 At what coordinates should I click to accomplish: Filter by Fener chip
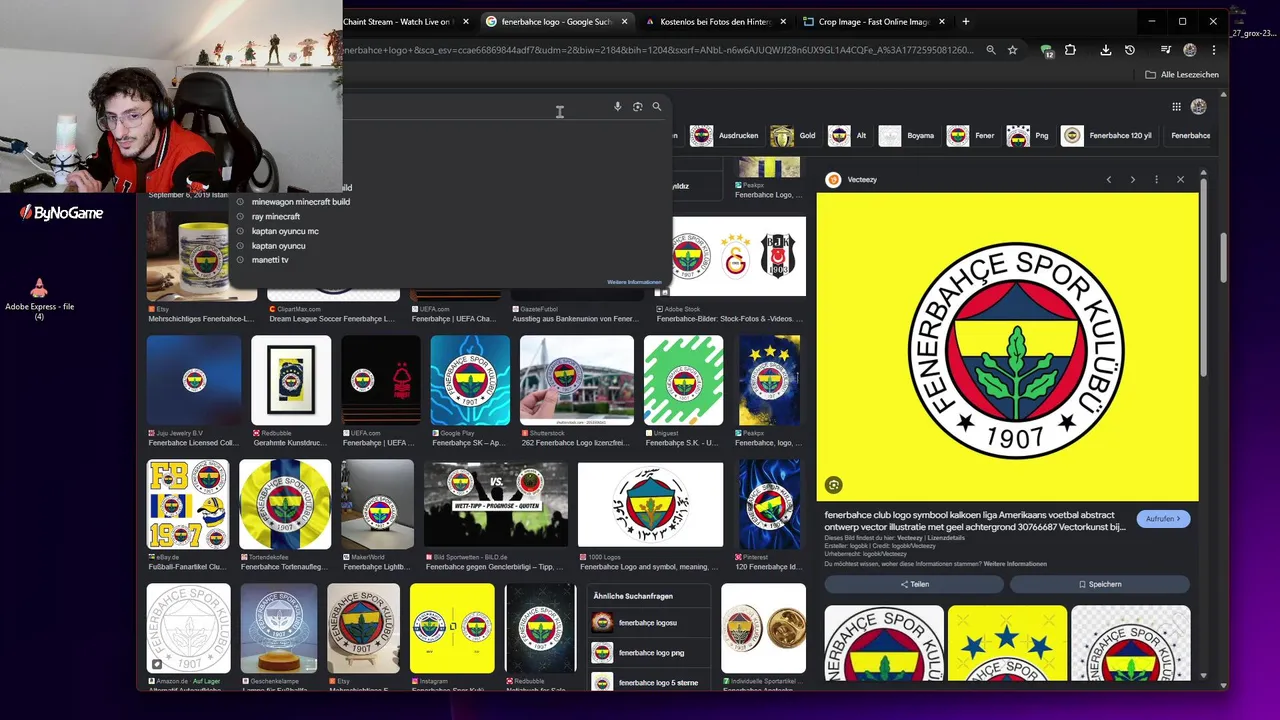(x=972, y=136)
